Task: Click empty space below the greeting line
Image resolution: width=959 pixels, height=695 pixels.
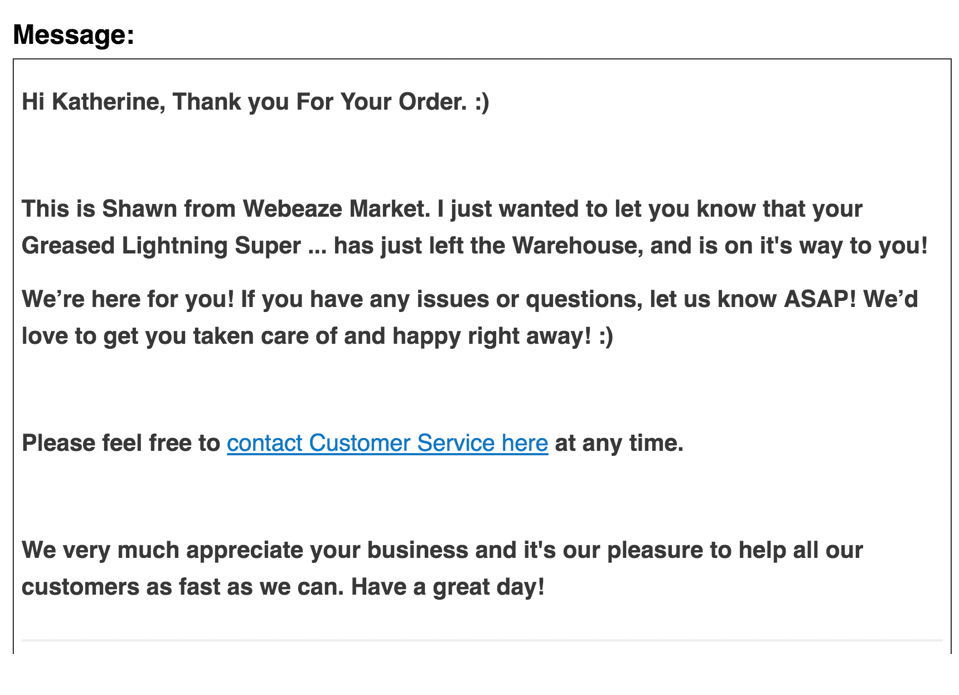Action: [x=482, y=155]
